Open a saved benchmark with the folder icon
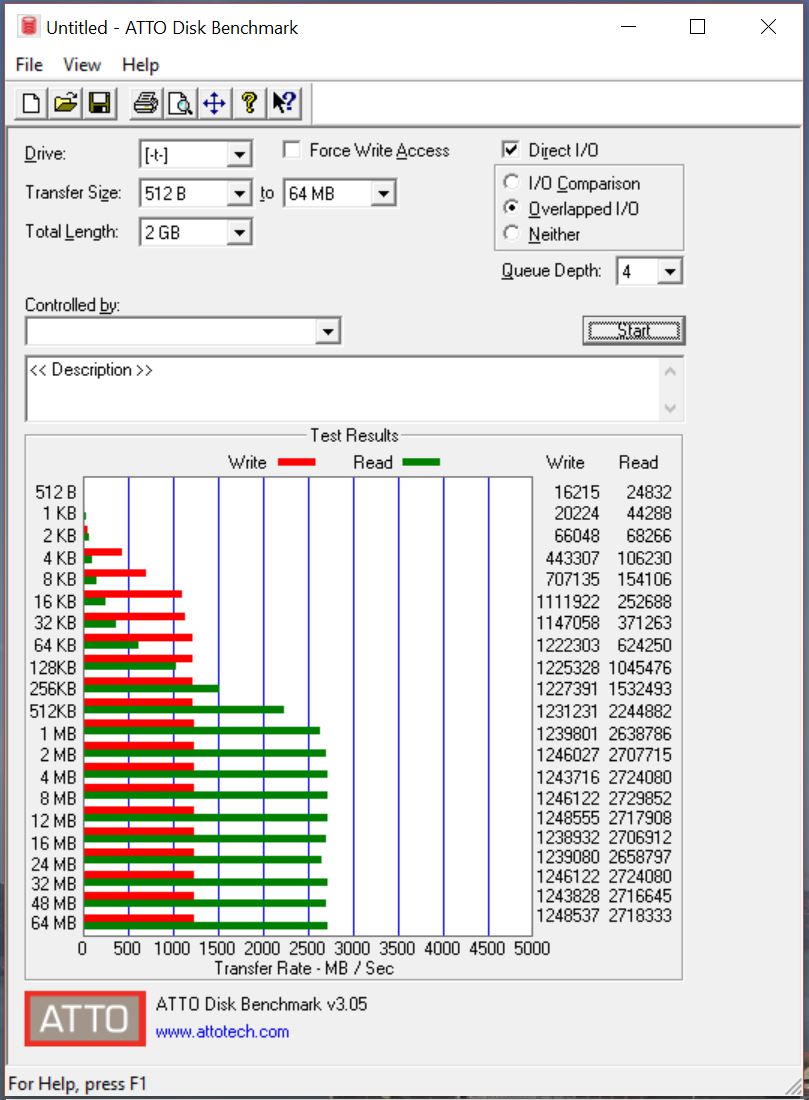Viewport: 809px width, 1100px height. click(x=66, y=103)
